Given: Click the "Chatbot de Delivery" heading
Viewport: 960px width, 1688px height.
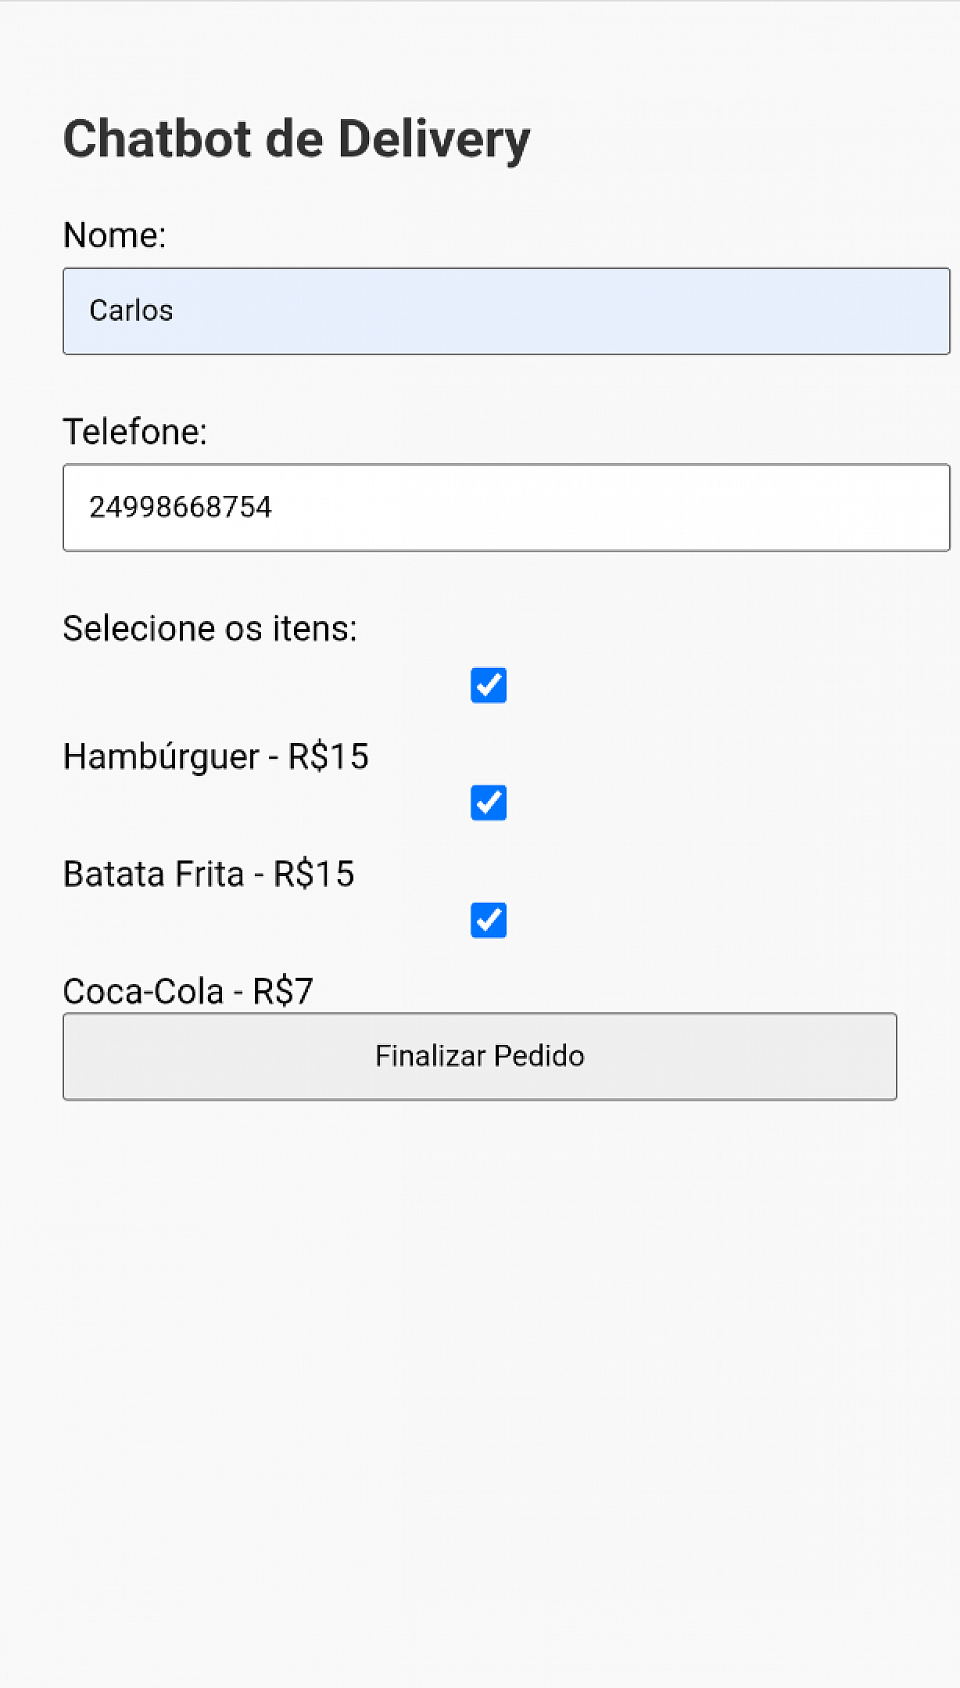Looking at the screenshot, I should (296, 139).
